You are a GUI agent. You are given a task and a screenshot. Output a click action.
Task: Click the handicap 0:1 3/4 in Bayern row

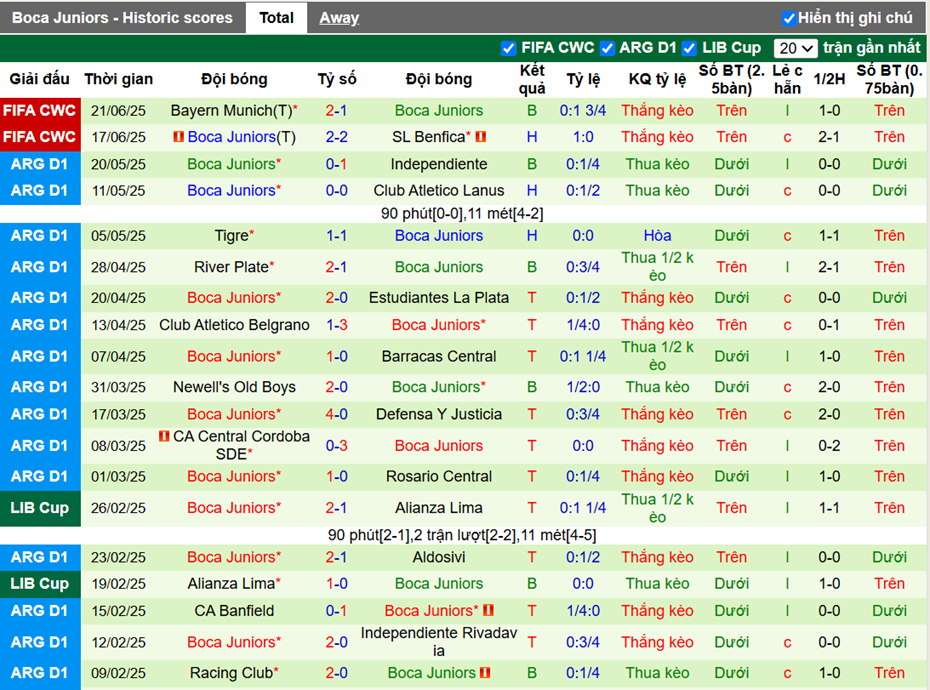(582, 110)
